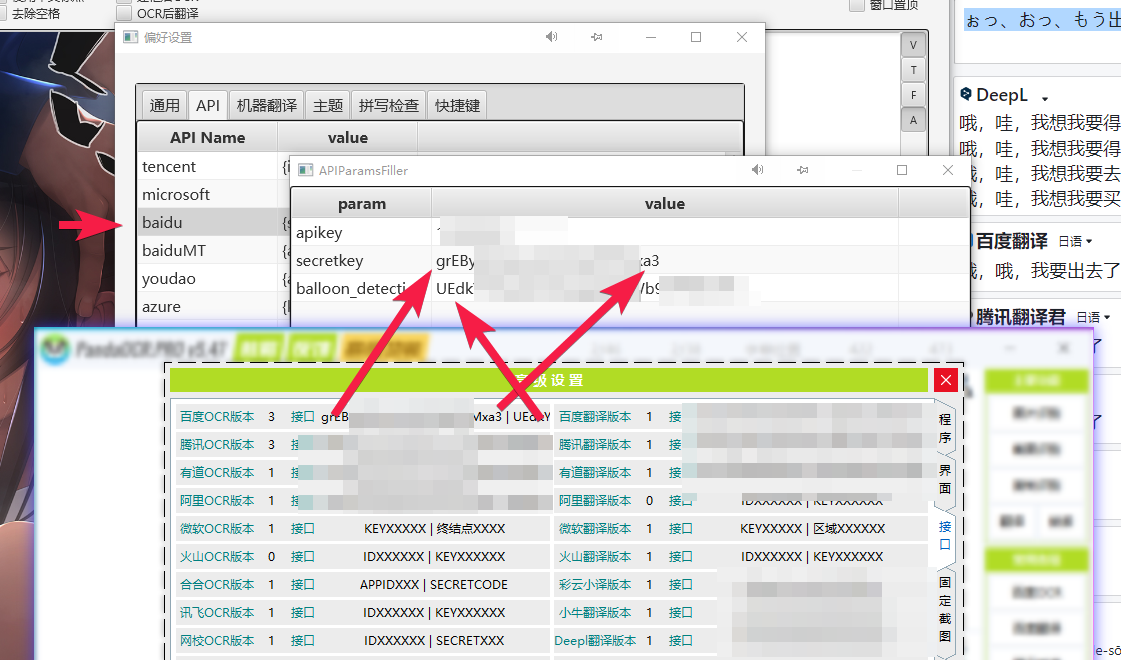Switch to the 机器翻译 tab

(266, 104)
